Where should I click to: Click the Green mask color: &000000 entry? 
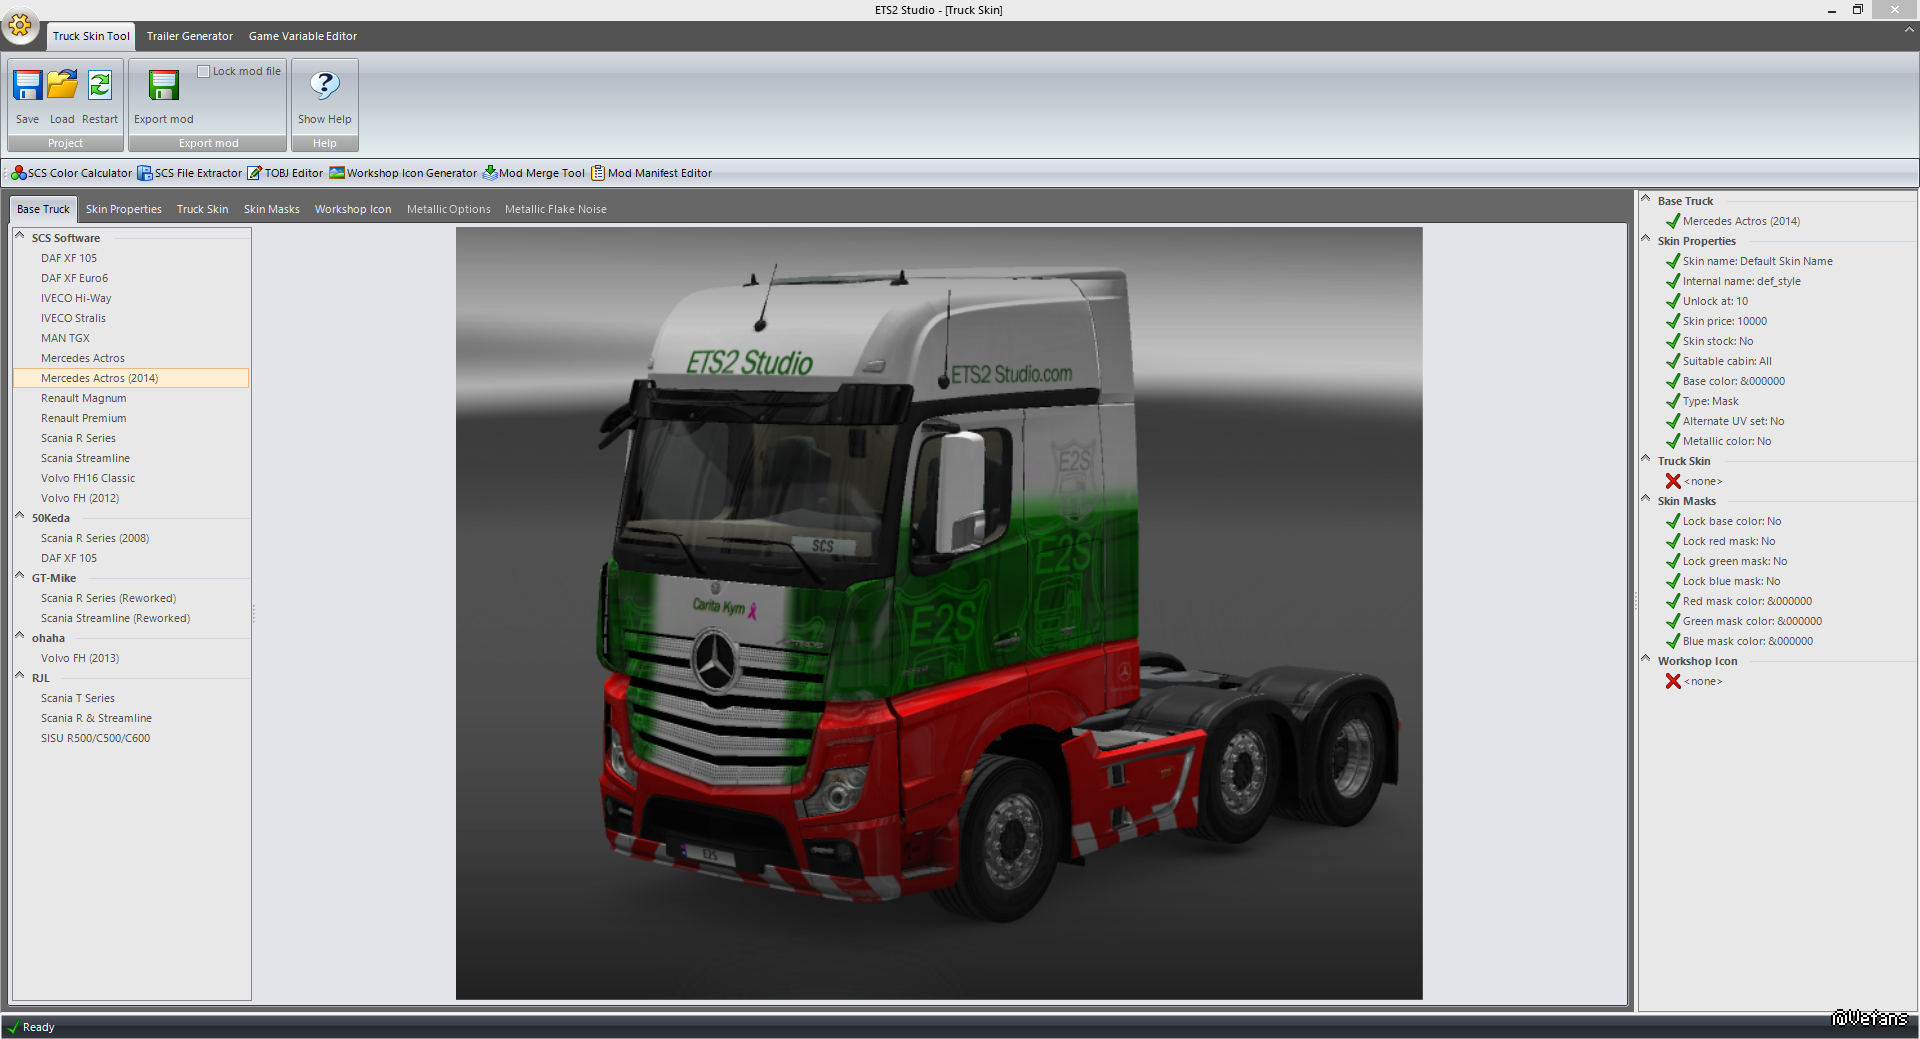(1752, 621)
